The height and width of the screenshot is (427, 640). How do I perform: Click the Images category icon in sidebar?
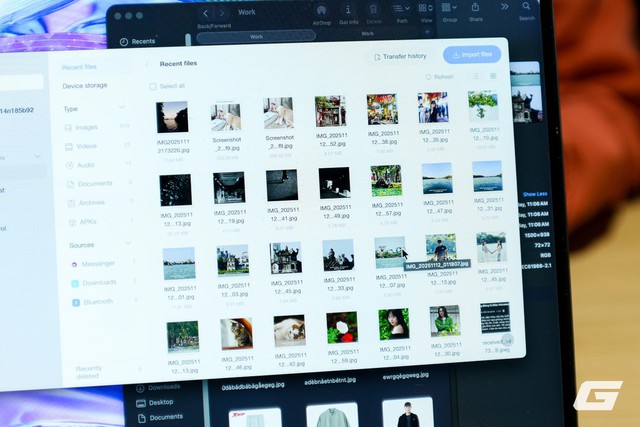pyautogui.click(x=68, y=127)
